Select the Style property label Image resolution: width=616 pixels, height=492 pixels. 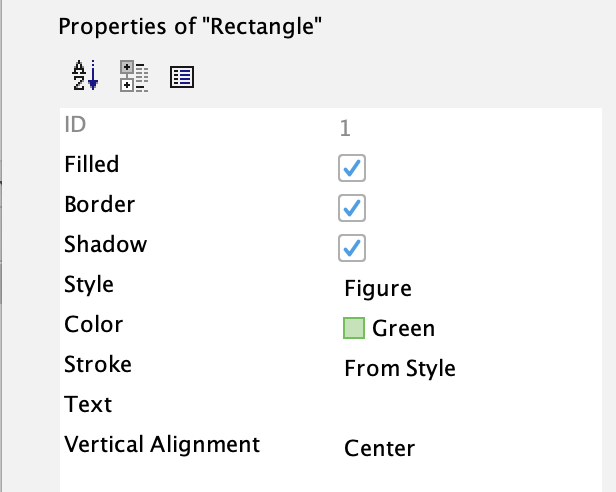coord(89,285)
